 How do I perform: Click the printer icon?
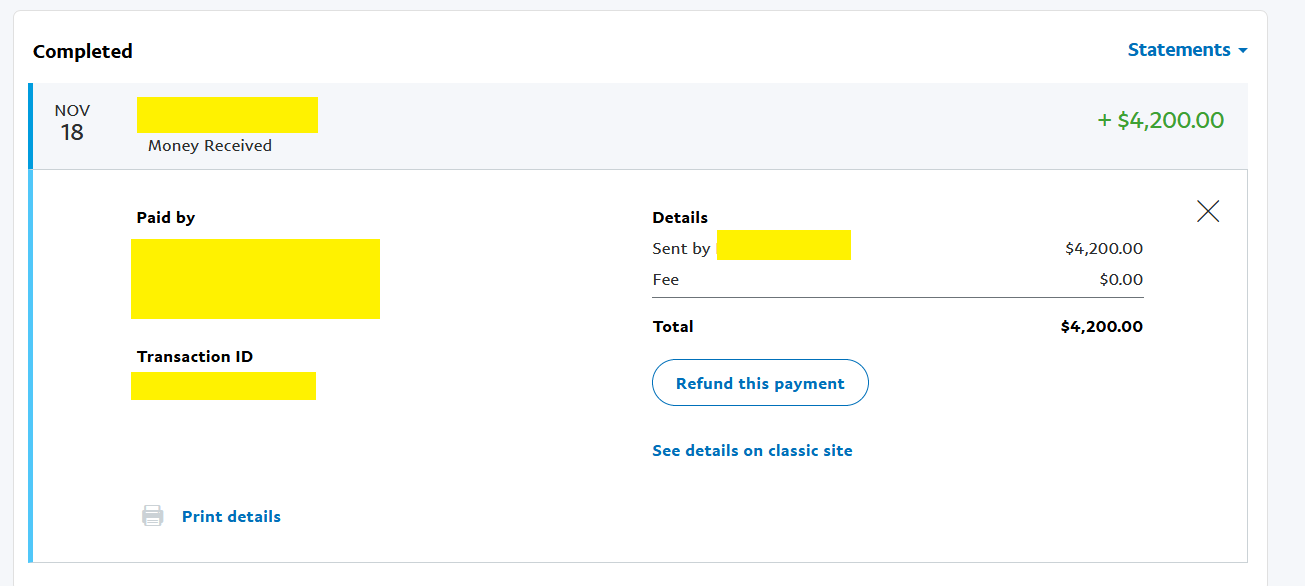152,516
